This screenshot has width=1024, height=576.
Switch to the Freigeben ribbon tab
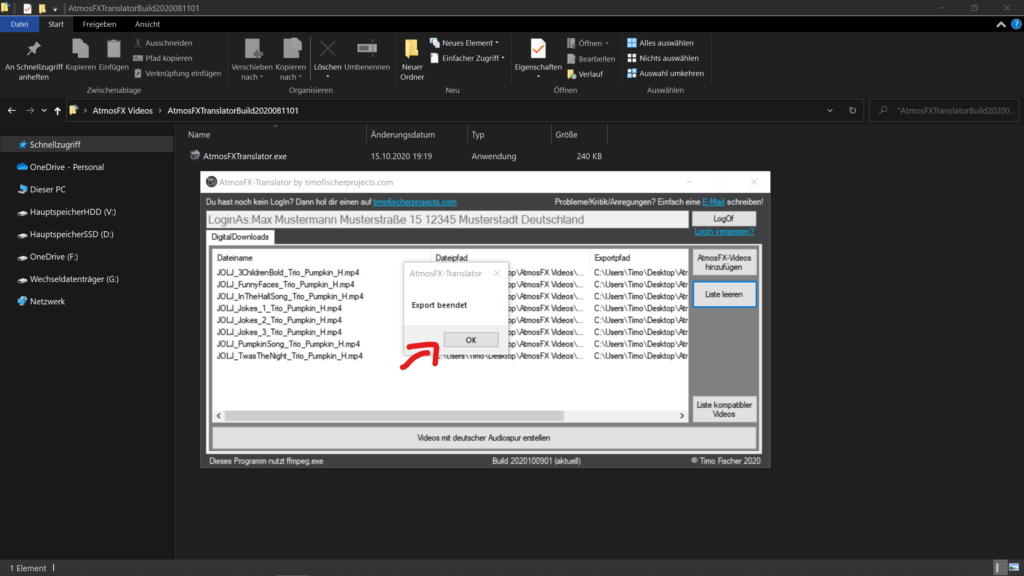click(99, 24)
